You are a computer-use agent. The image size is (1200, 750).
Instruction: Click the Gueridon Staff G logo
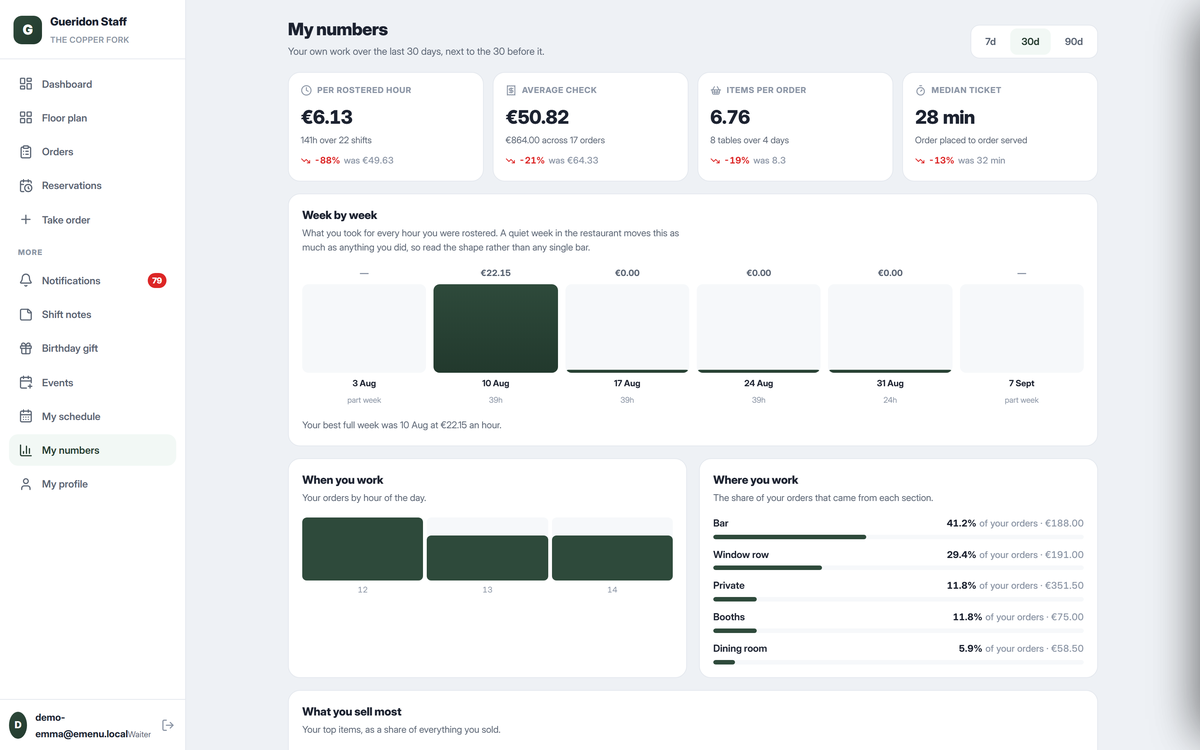coord(27,30)
